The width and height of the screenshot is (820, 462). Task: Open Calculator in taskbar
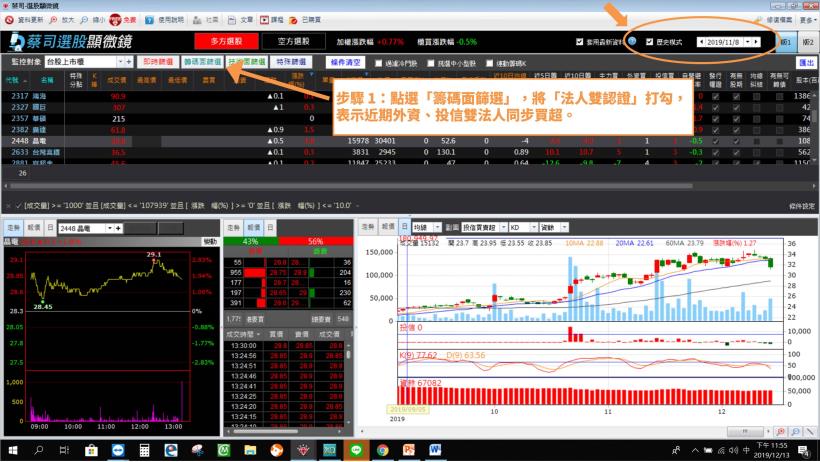pos(144,450)
